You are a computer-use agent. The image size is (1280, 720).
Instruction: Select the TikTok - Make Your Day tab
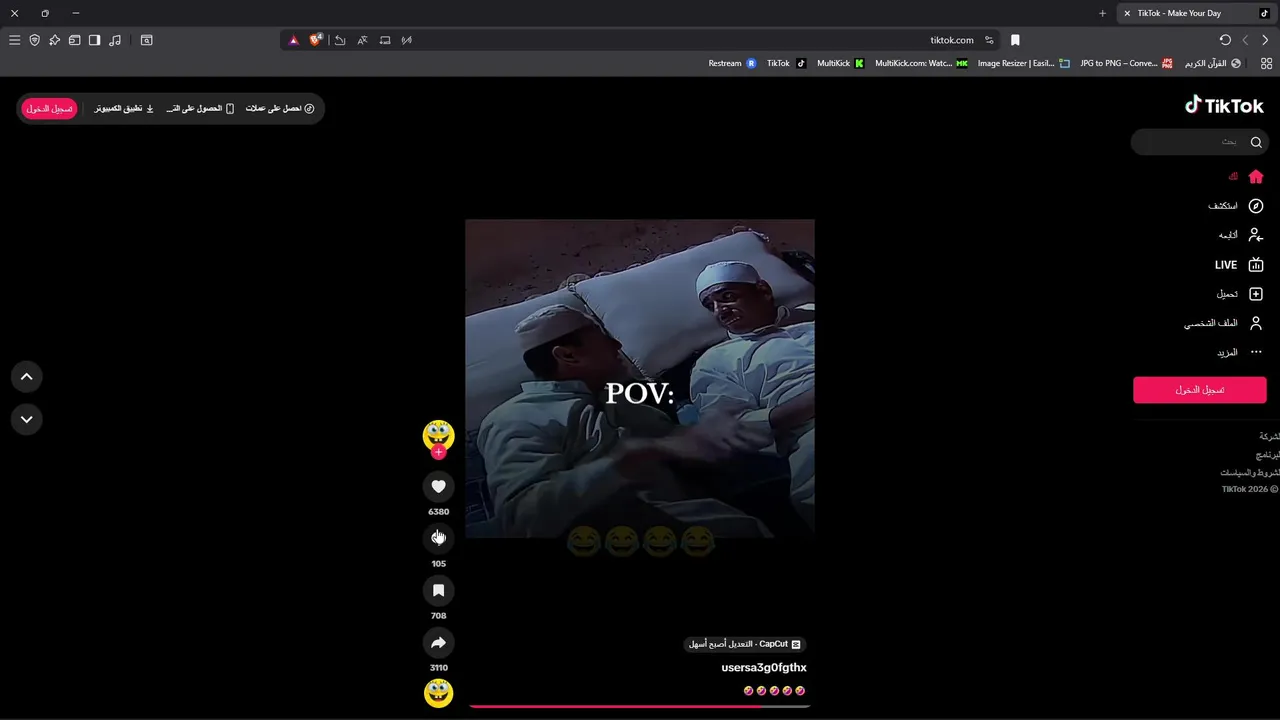pyautogui.click(x=1196, y=13)
